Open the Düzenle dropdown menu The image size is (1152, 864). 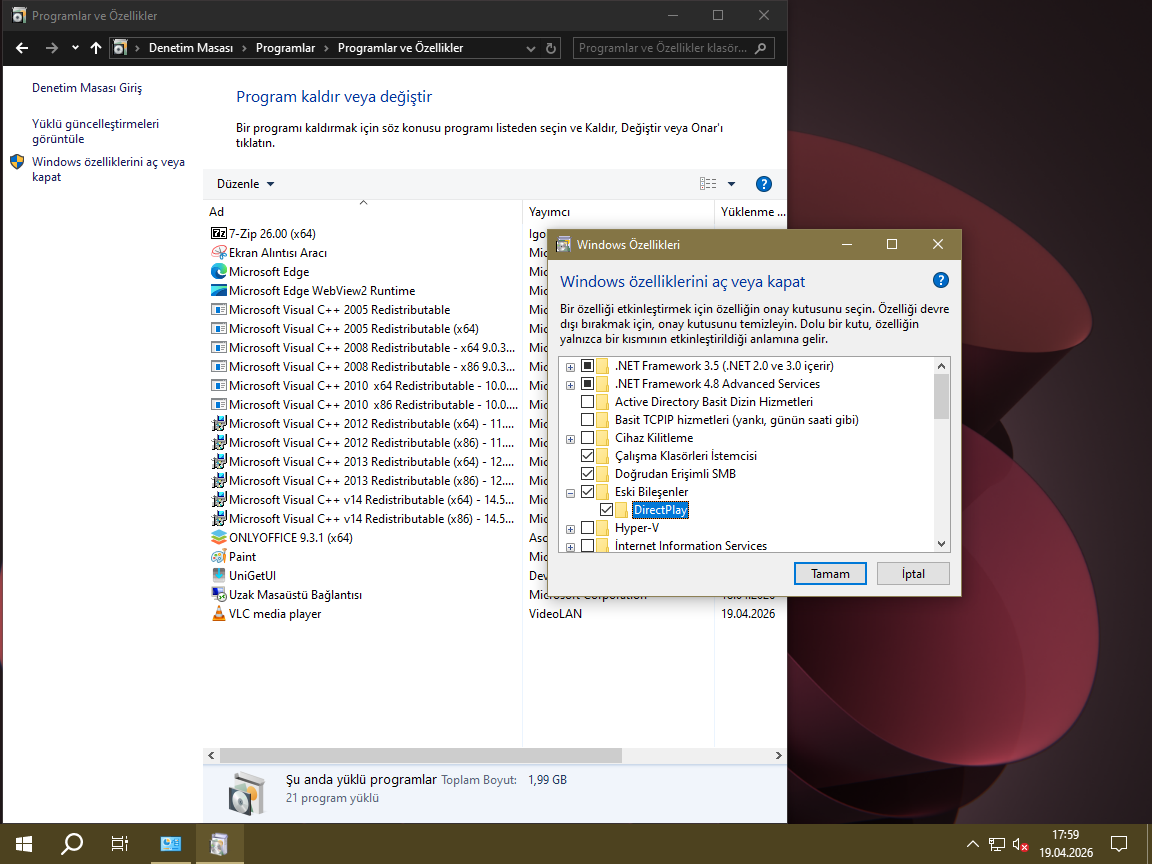coord(245,184)
